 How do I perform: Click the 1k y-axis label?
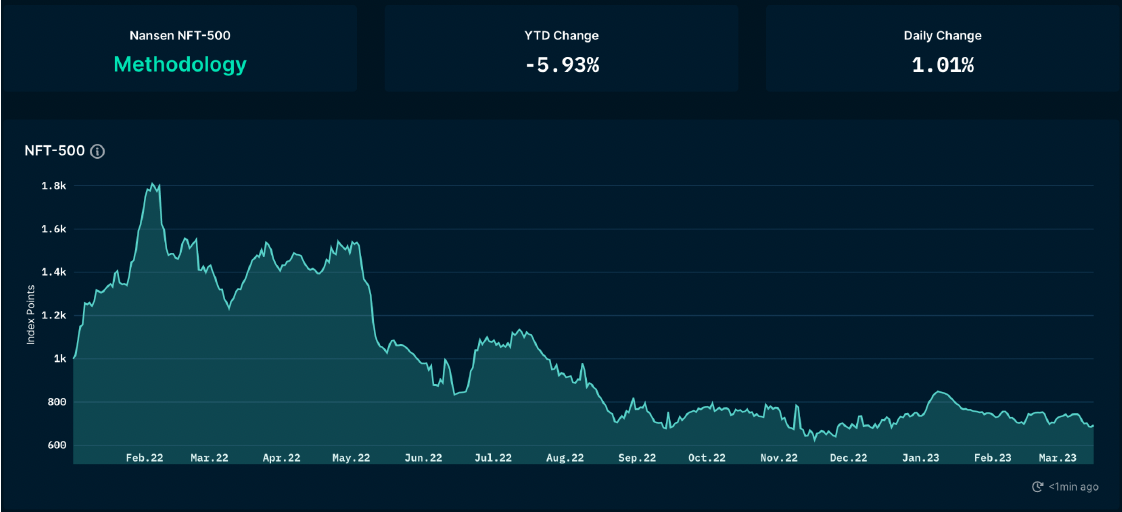tap(60, 359)
